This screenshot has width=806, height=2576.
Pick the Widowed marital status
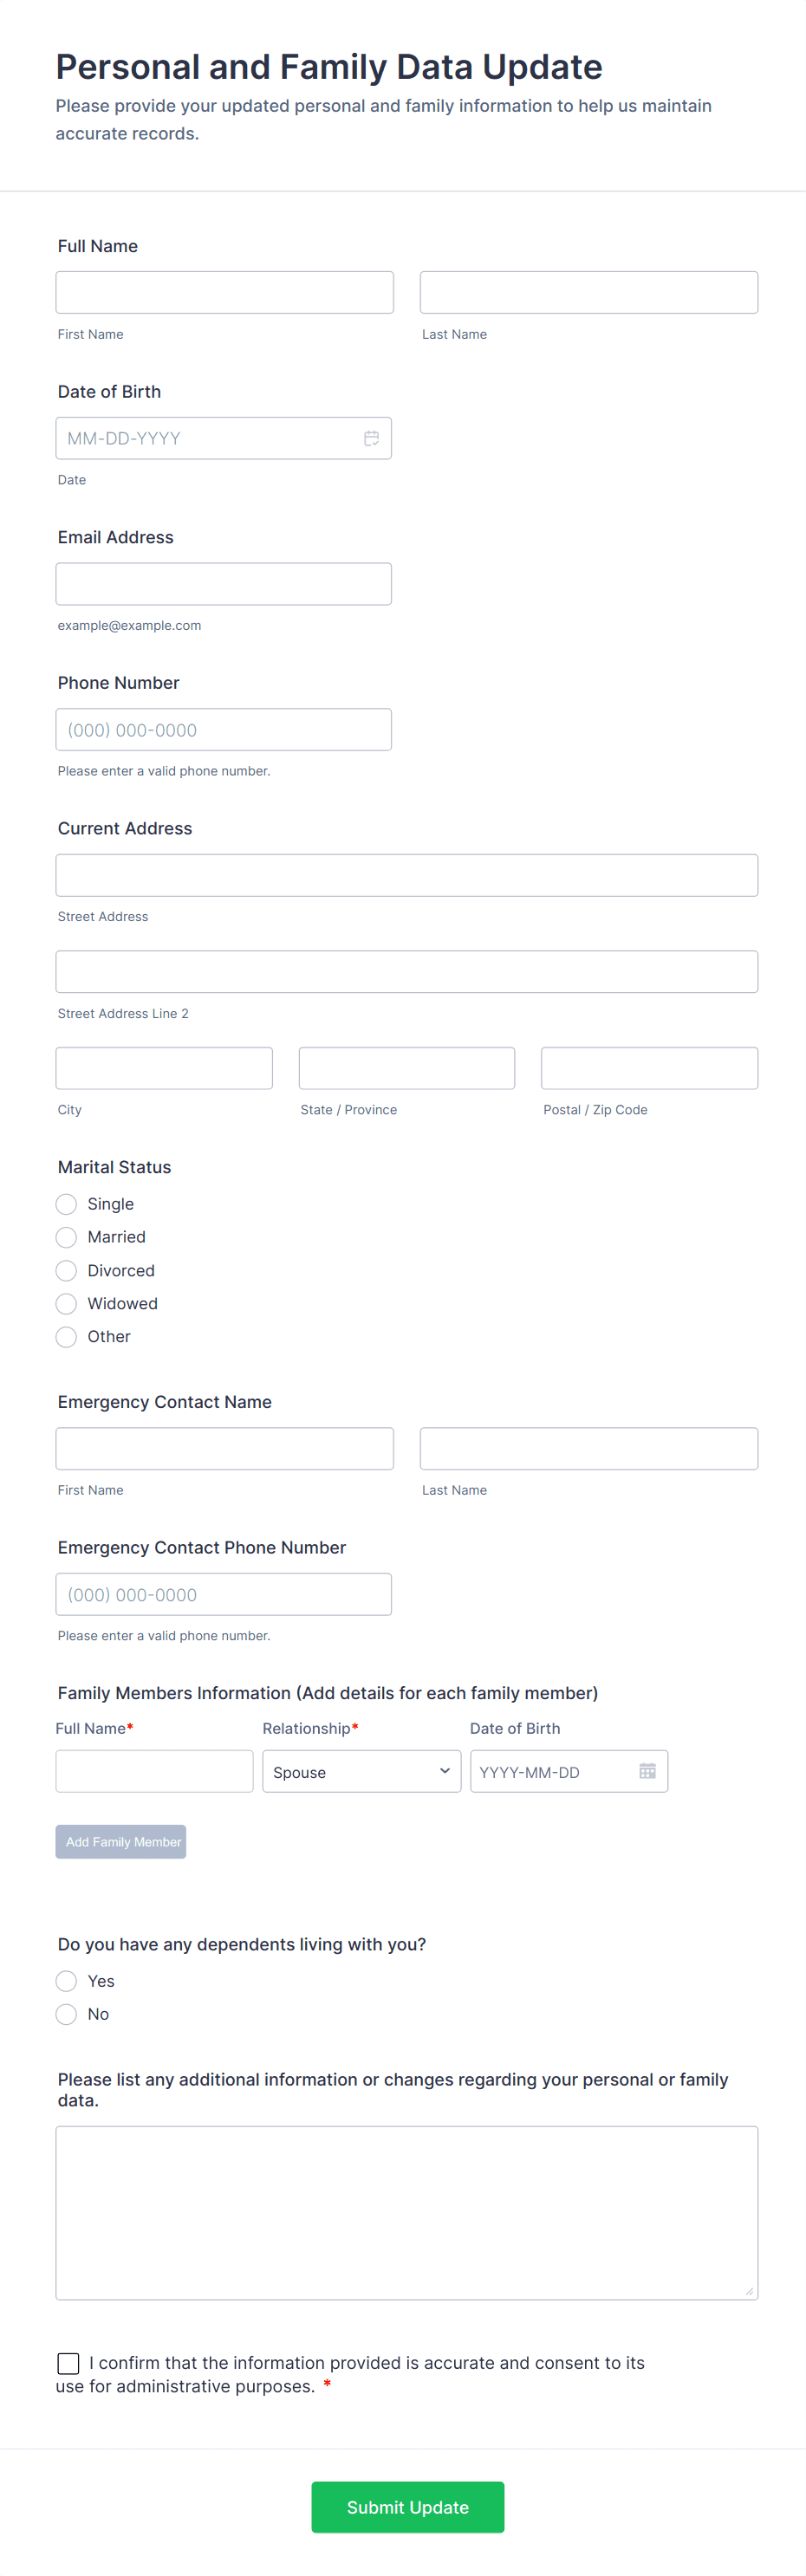tap(66, 1303)
